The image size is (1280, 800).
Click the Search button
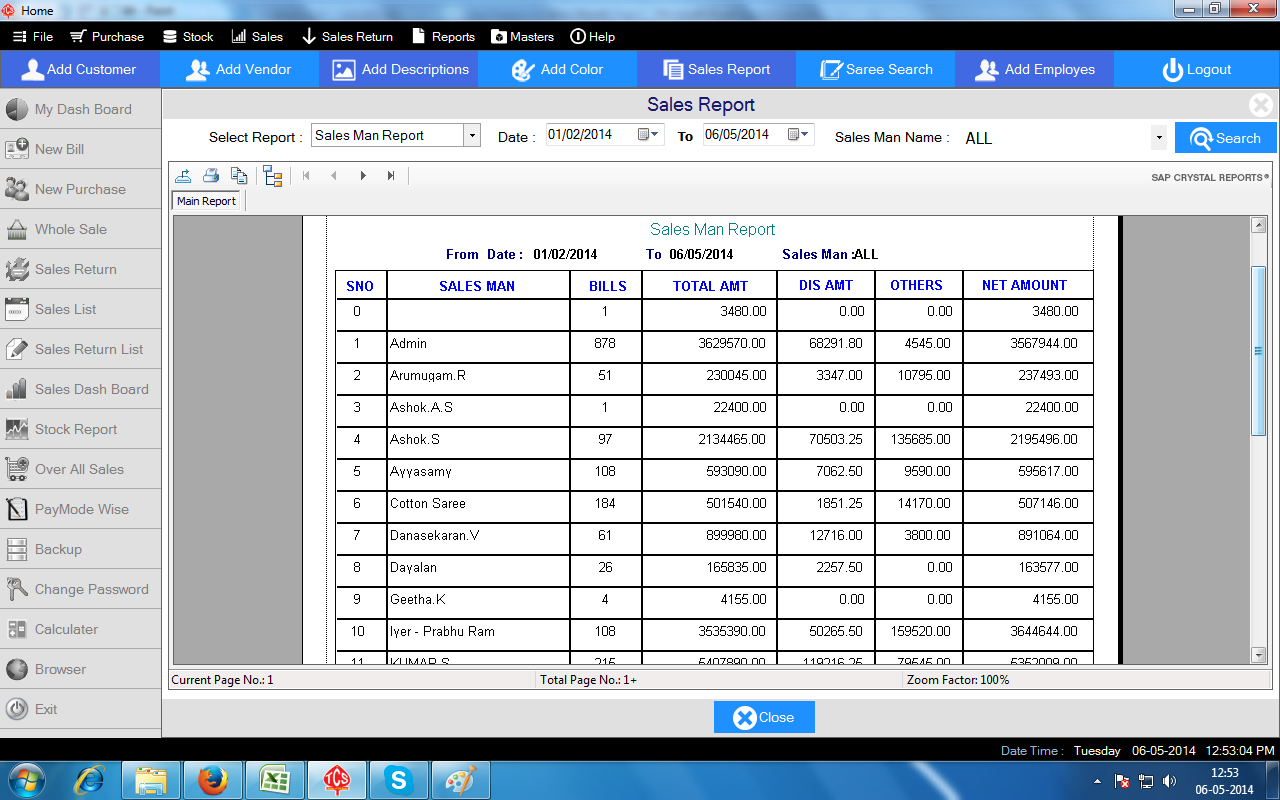1225,138
